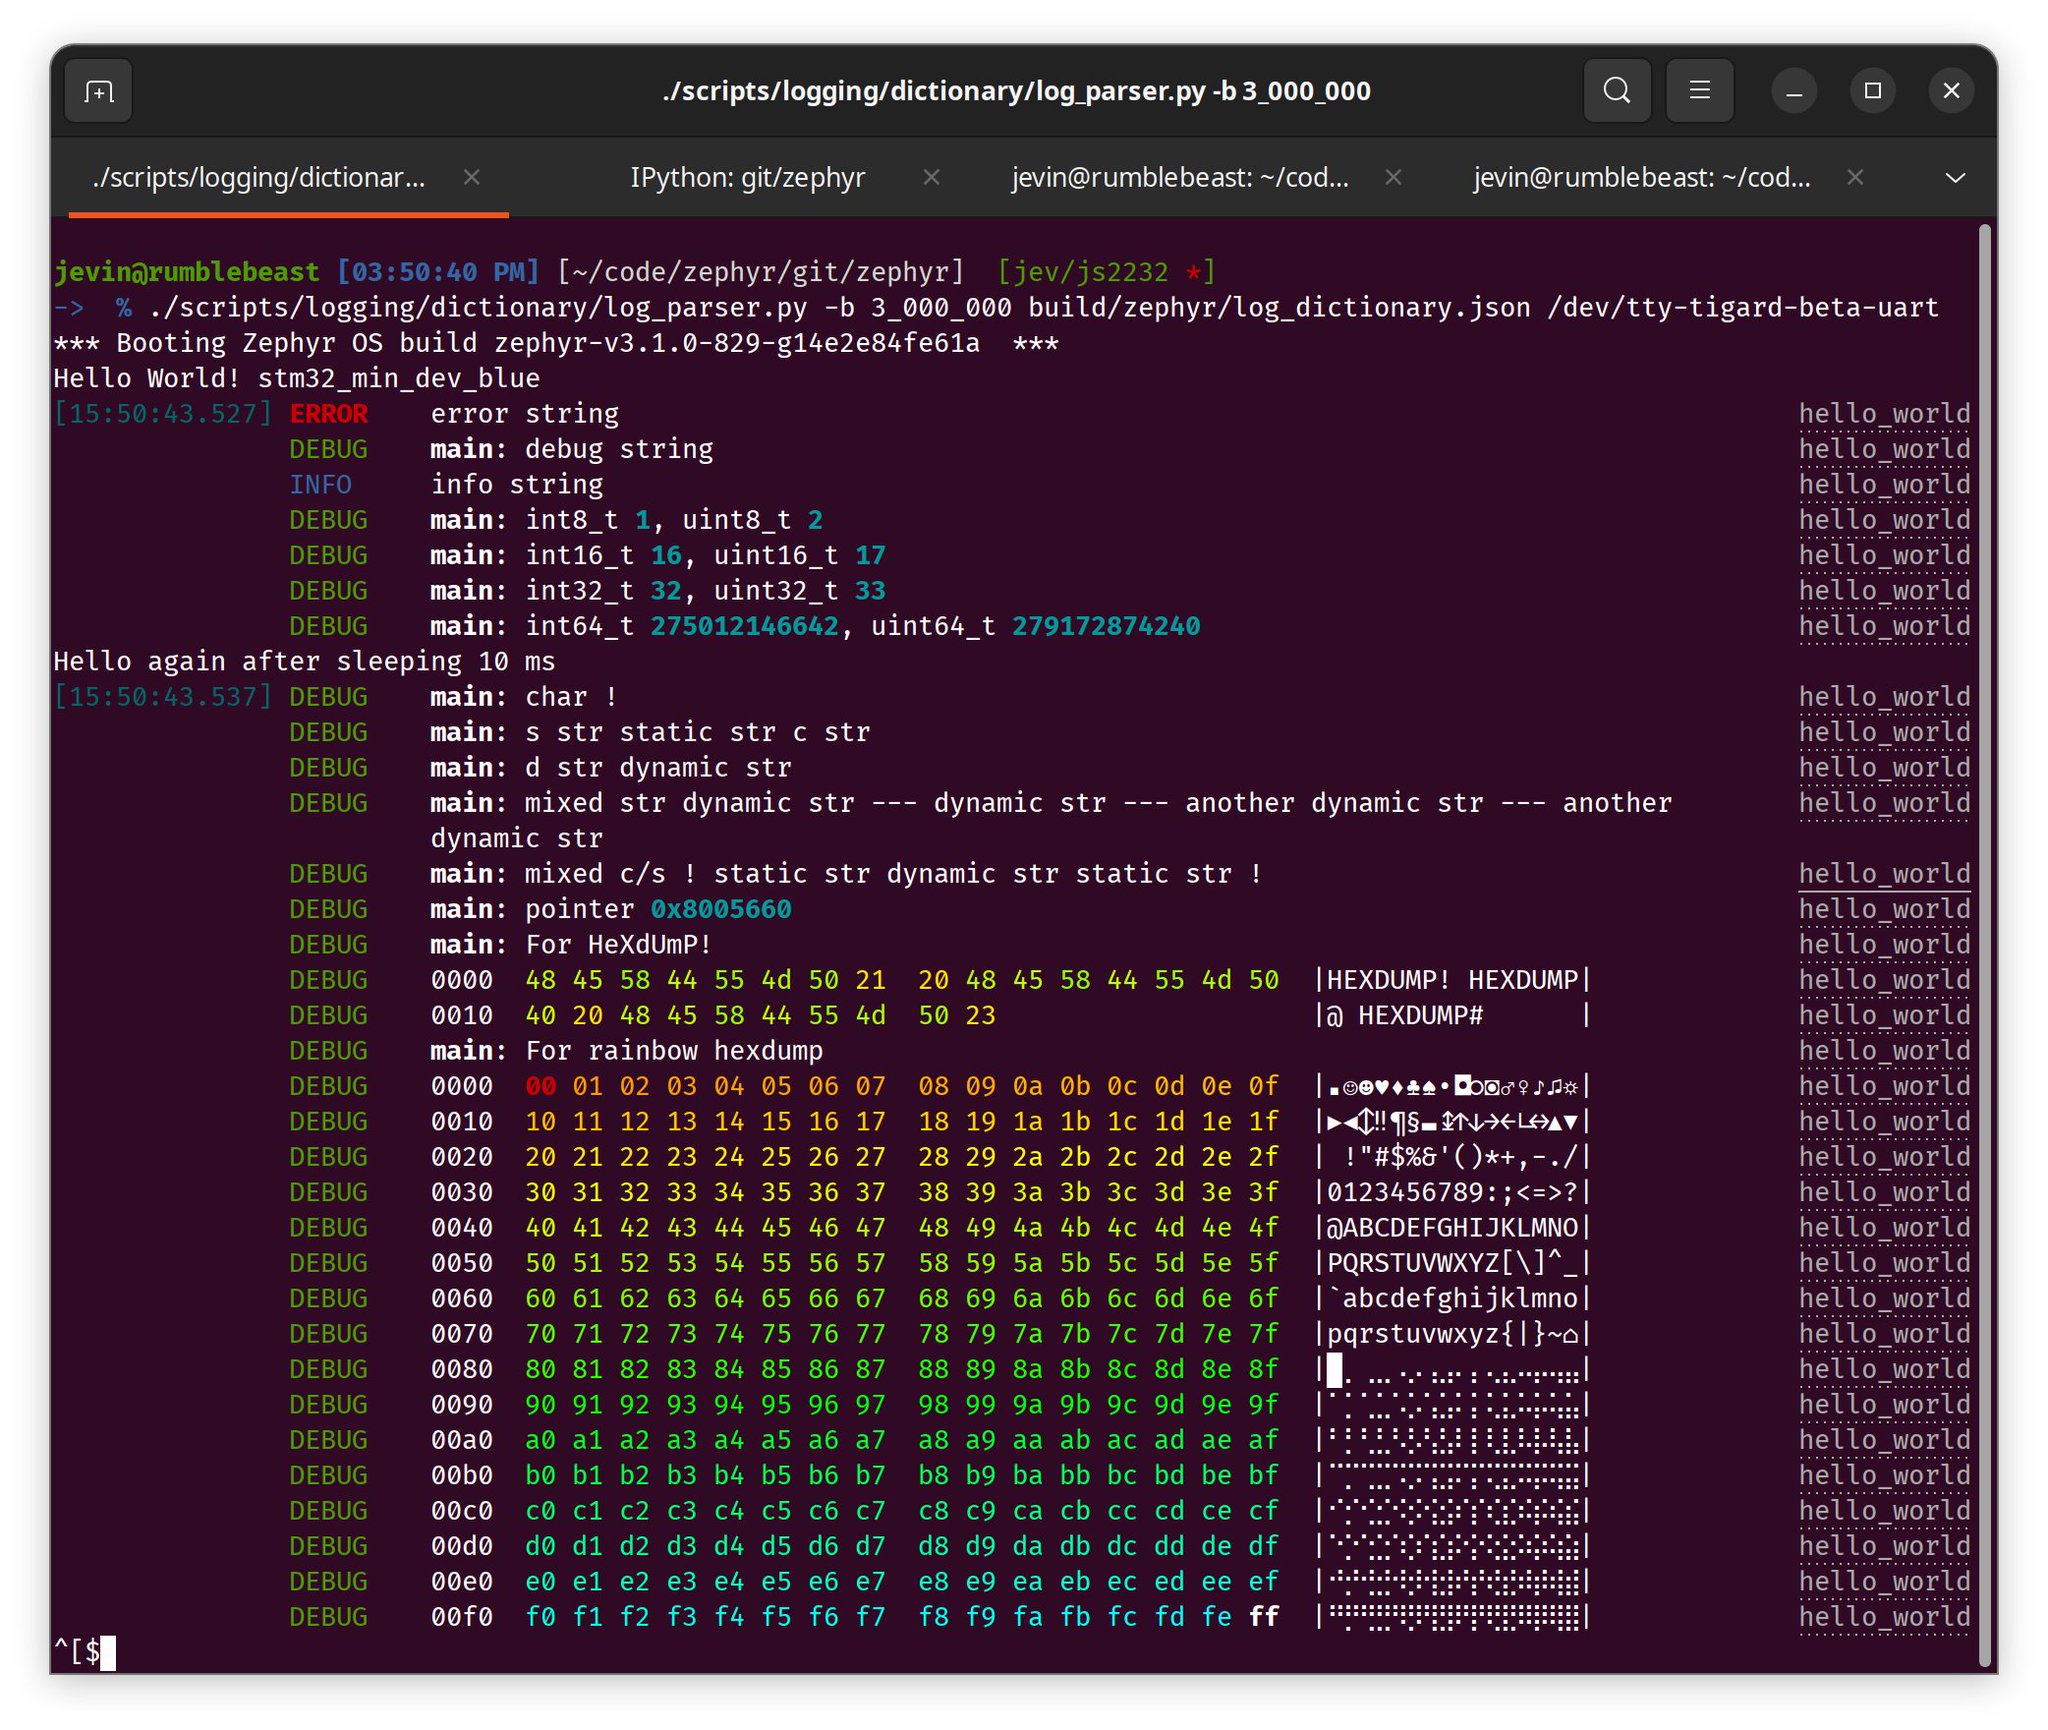Switch to the fourth jevin@rumblebeast tab
2048x1730 pixels.
tap(1641, 177)
